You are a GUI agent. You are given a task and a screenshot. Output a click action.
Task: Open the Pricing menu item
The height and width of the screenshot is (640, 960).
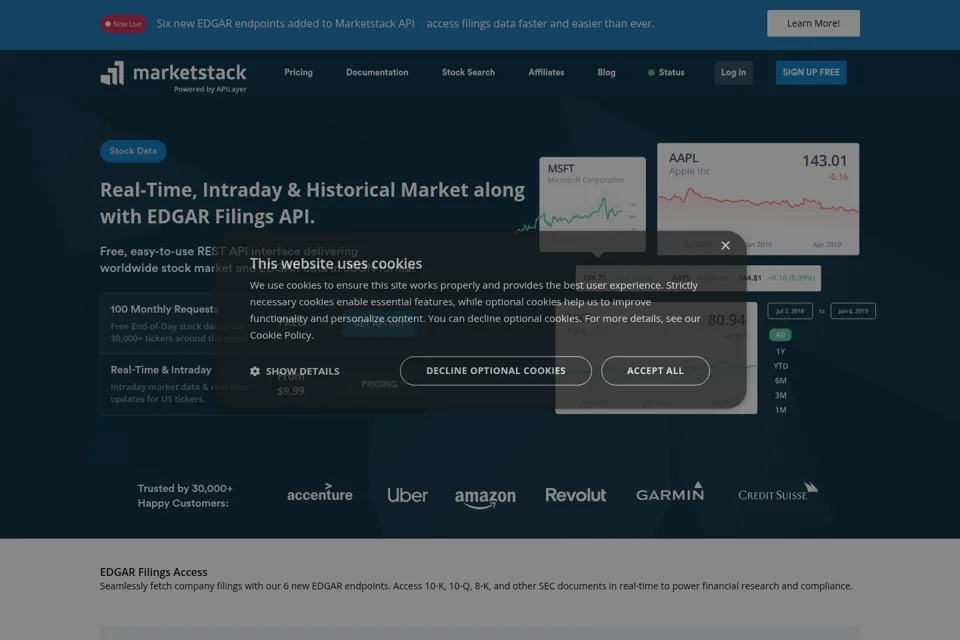298,72
